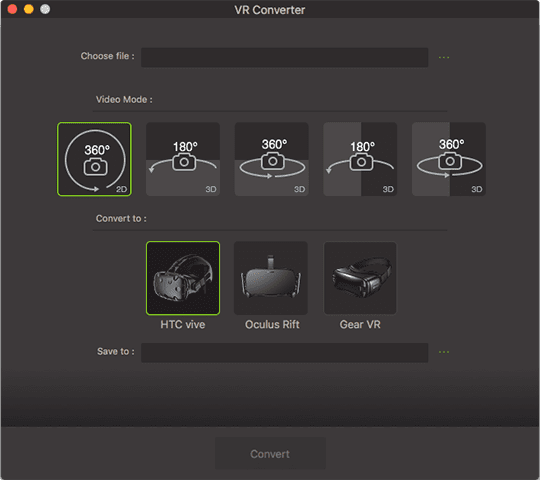The image size is (540, 480).
Task: Click the Gear VR text label
Action: click(x=360, y=324)
